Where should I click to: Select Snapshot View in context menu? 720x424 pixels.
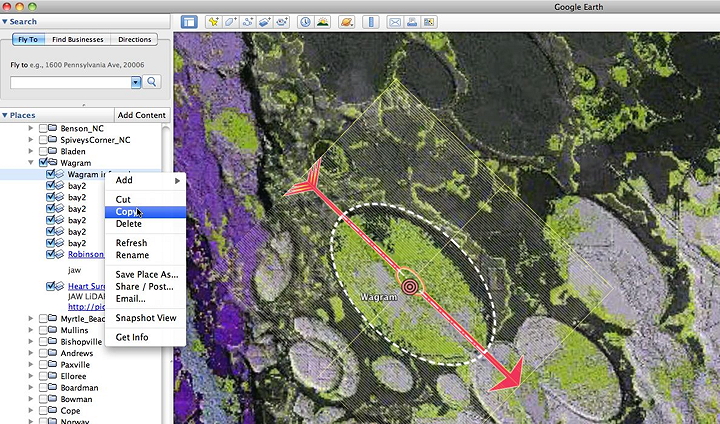[x=145, y=318]
